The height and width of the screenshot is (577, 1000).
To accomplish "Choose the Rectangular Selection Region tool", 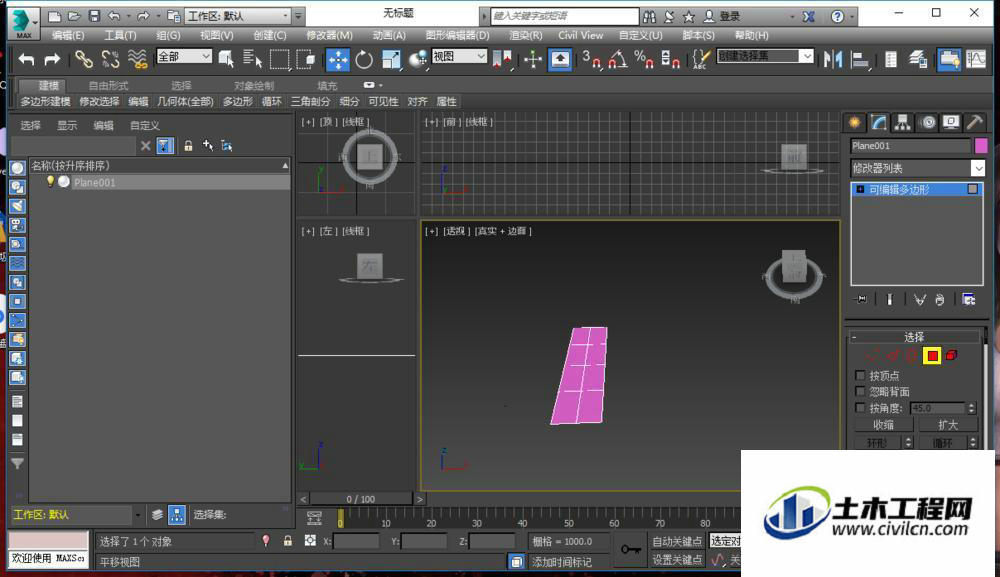I will pyautogui.click(x=279, y=59).
